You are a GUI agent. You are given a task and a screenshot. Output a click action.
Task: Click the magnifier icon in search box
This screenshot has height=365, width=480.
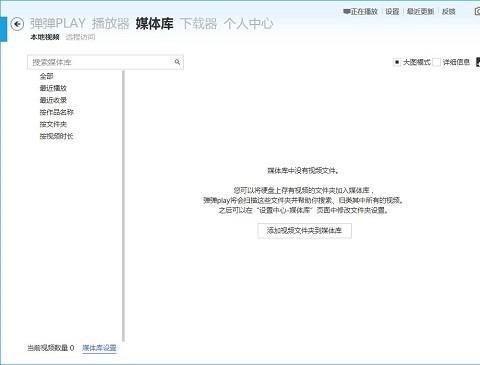click(177, 62)
